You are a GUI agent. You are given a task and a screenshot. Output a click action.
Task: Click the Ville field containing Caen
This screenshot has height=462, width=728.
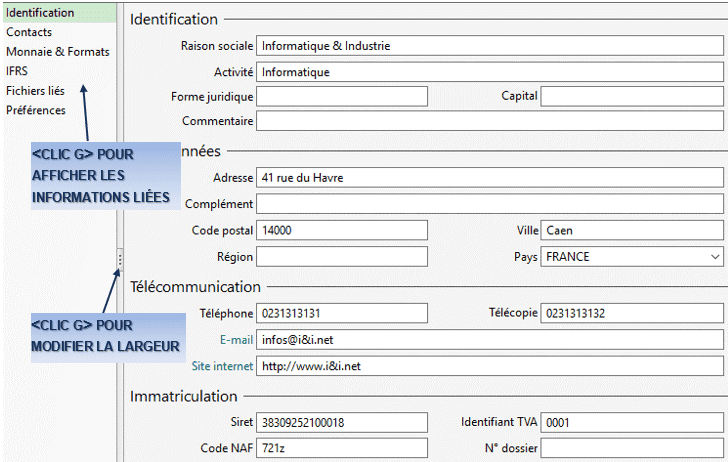pyautogui.click(x=632, y=230)
